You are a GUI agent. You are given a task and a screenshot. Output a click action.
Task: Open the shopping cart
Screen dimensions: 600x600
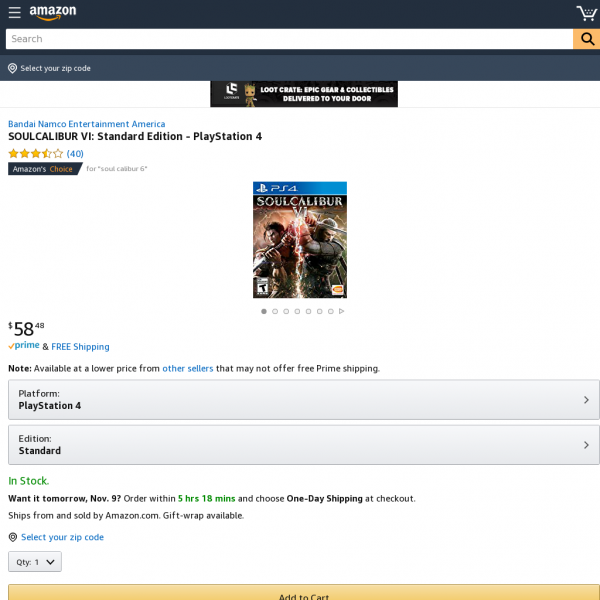pyautogui.click(x=587, y=13)
